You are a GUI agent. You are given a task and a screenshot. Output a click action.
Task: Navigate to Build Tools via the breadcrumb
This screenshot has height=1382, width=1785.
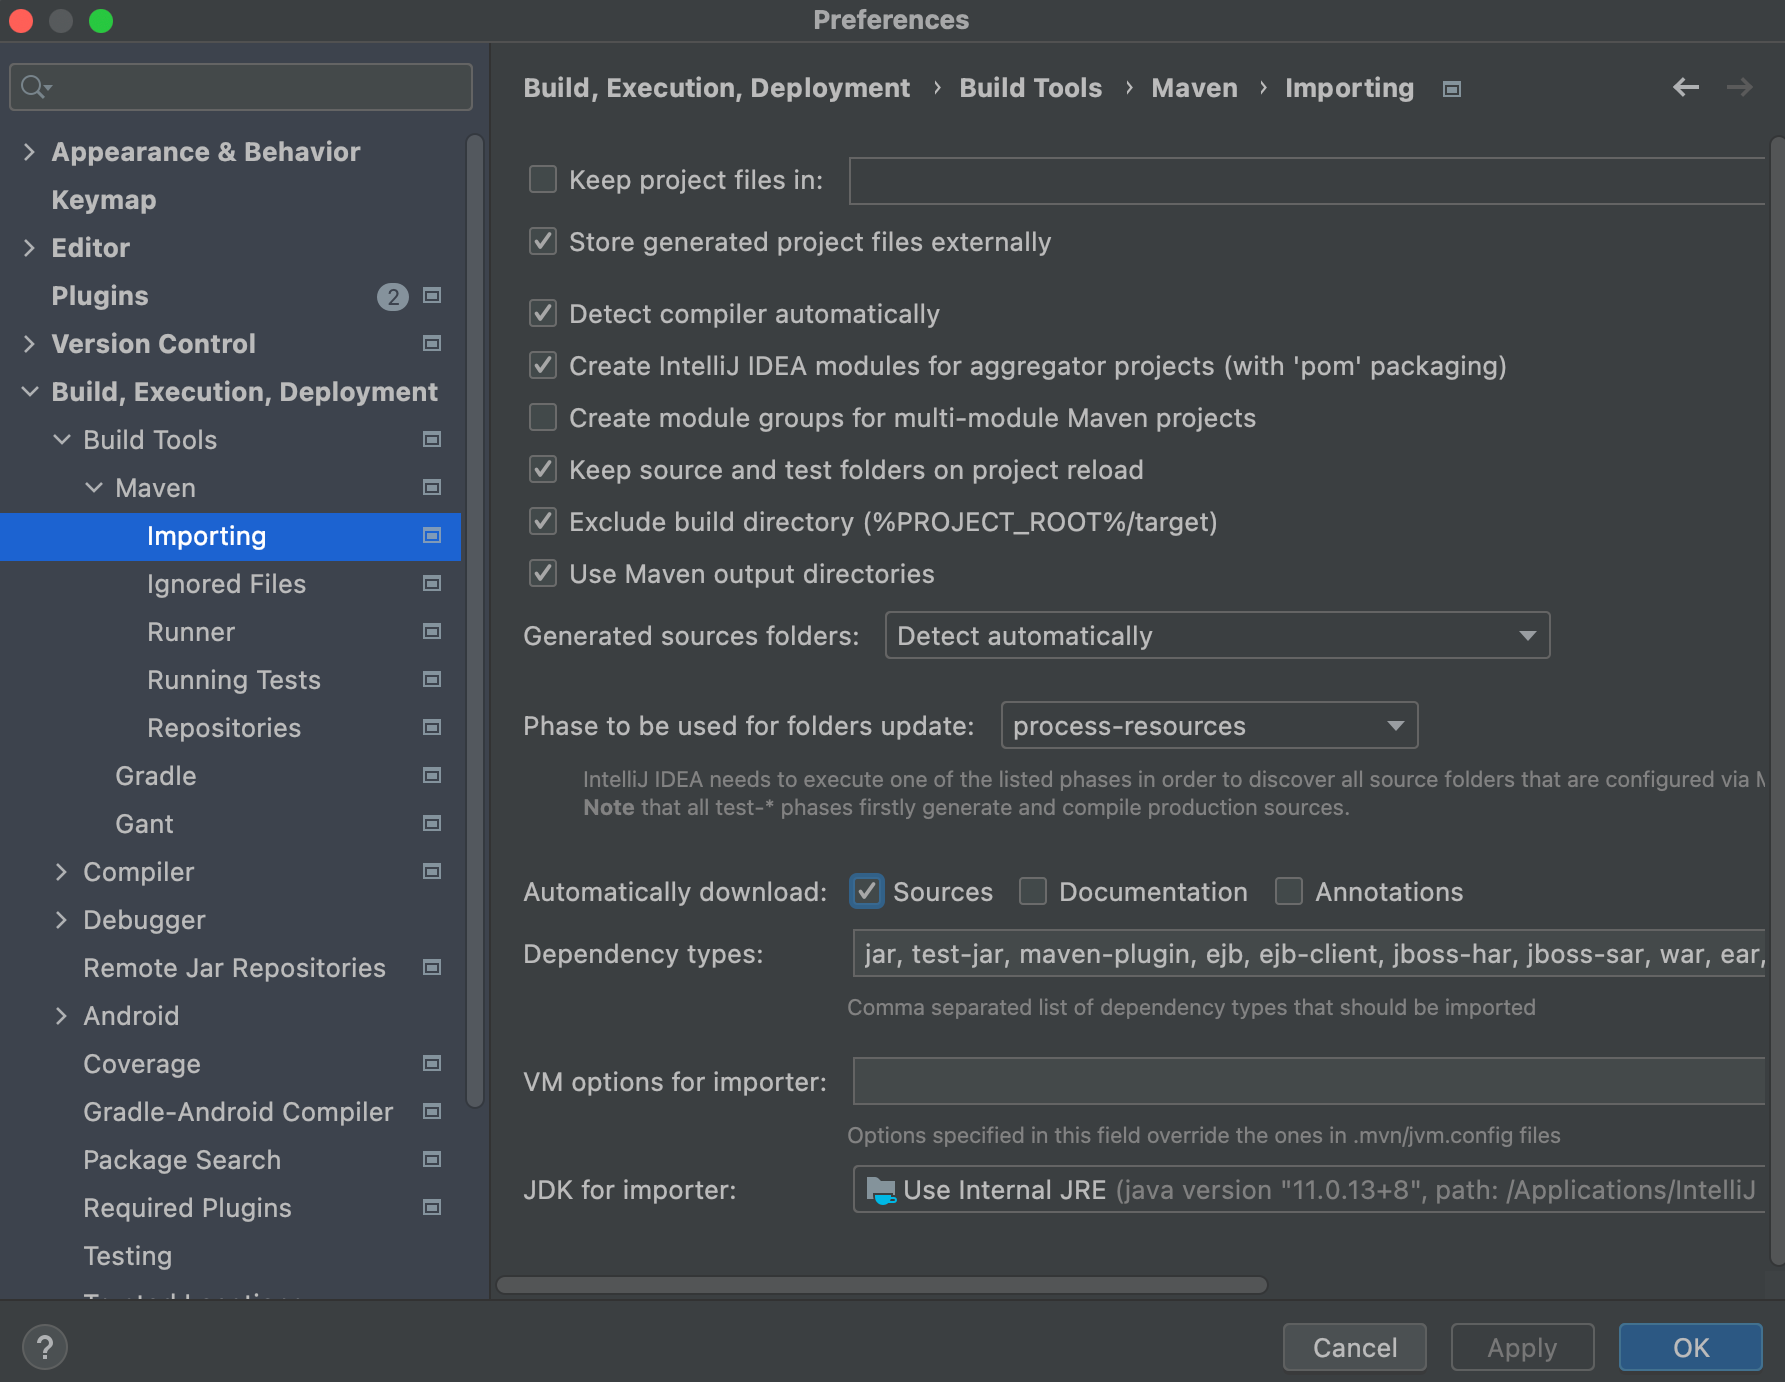(x=1030, y=88)
